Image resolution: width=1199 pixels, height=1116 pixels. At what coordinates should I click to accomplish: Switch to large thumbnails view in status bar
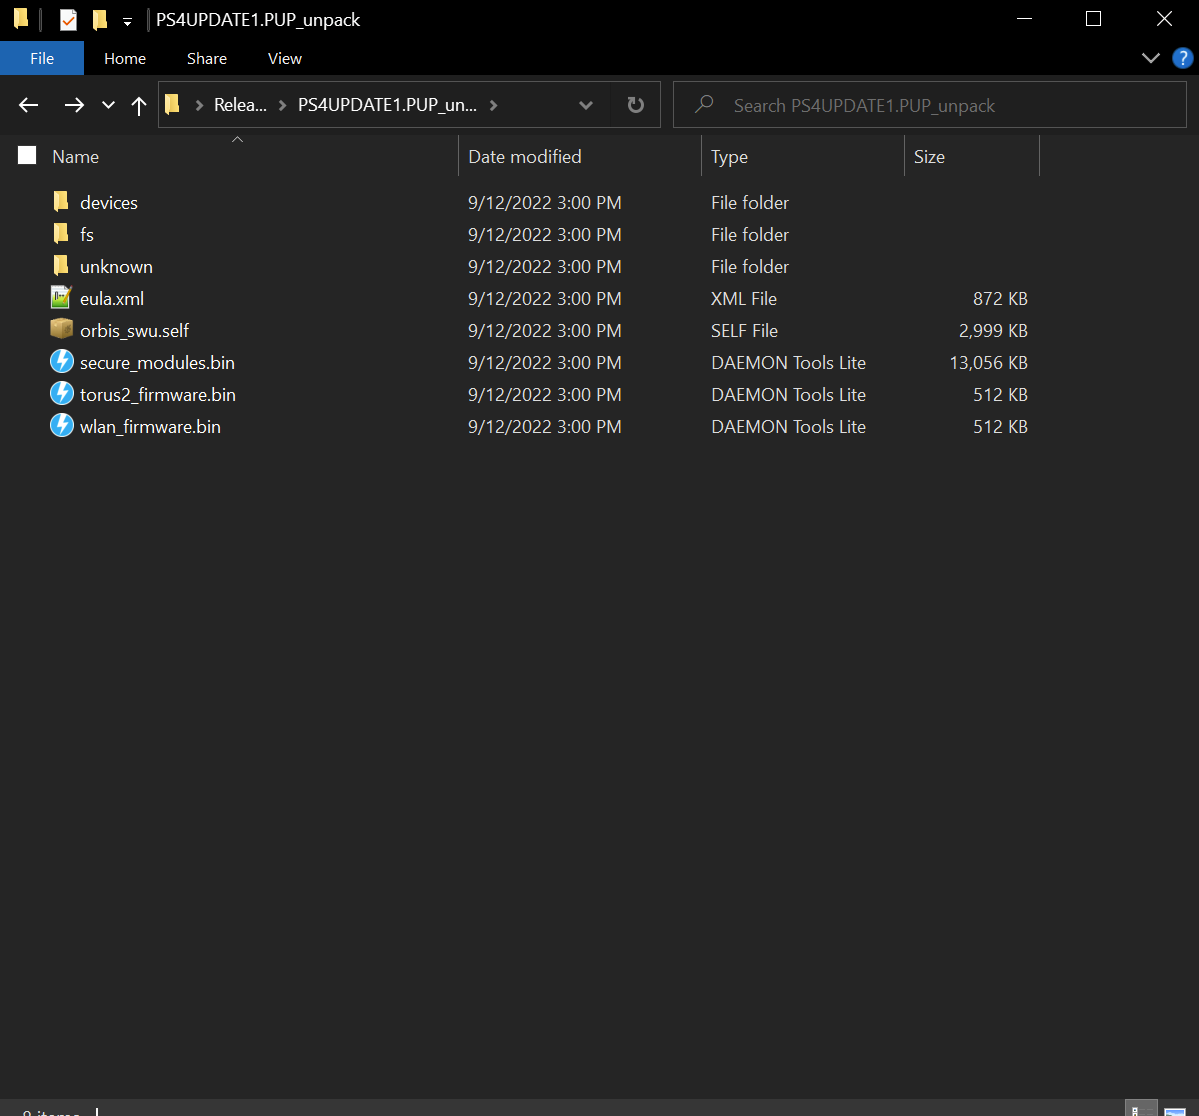[x=1175, y=1111]
